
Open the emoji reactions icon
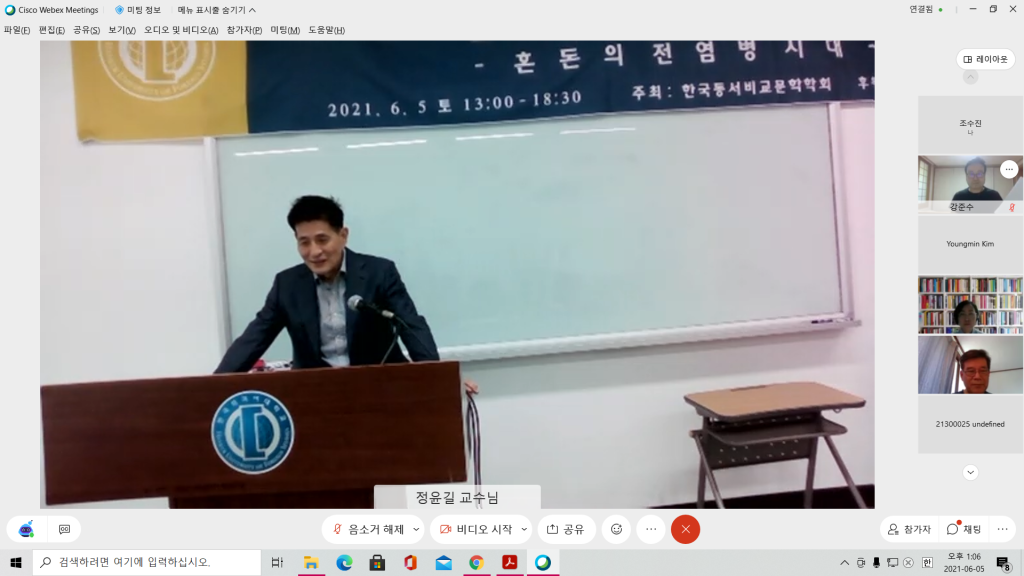(616, 529)
